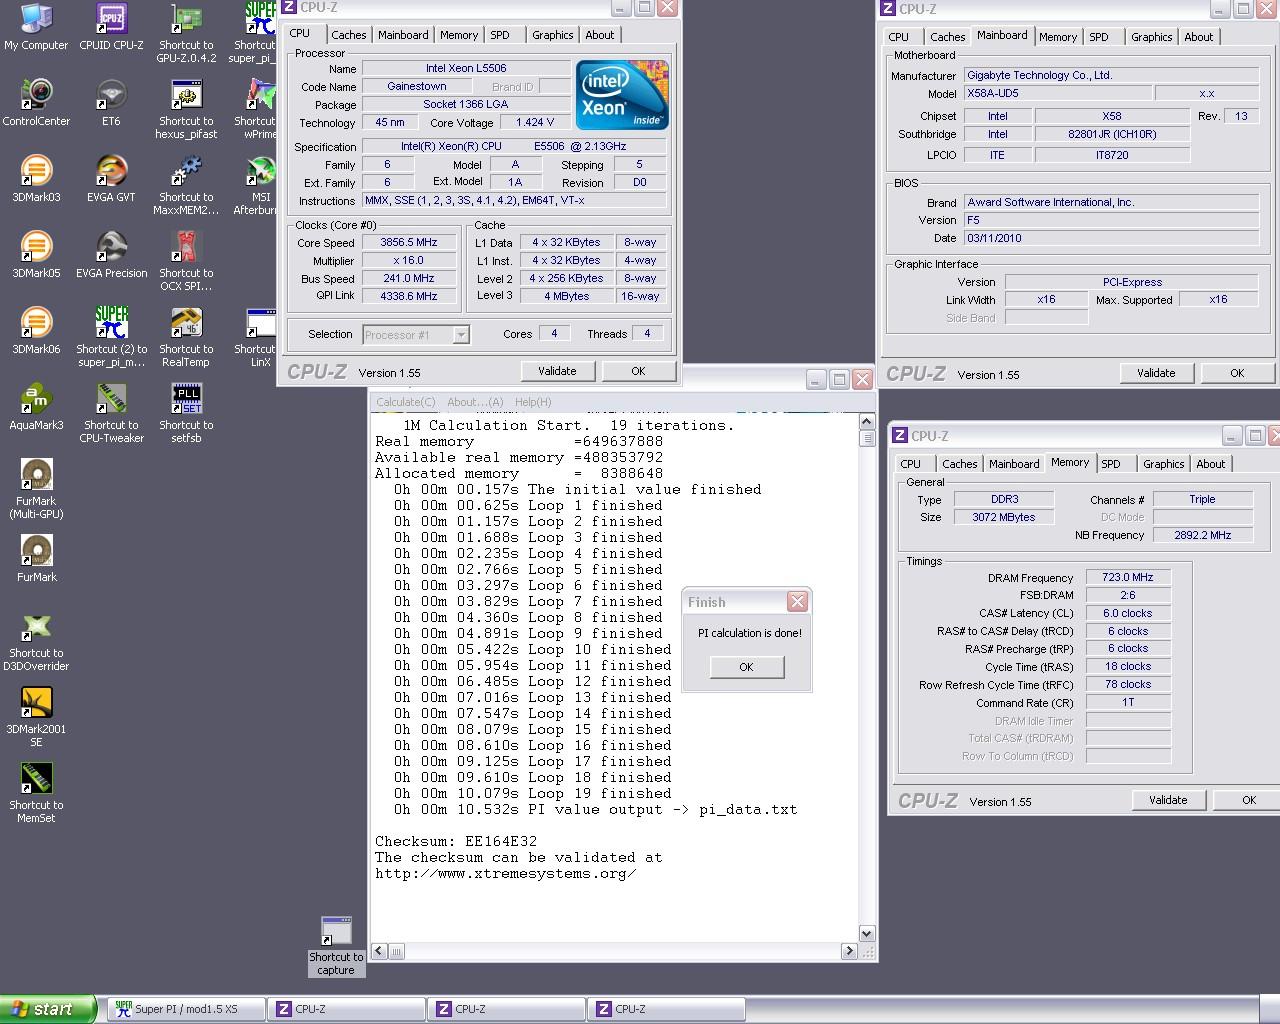The width and height of the screenshot is (1280, 1024).
Task: Click OK in Mainboard window
Action: click(x=1237, y=373)
